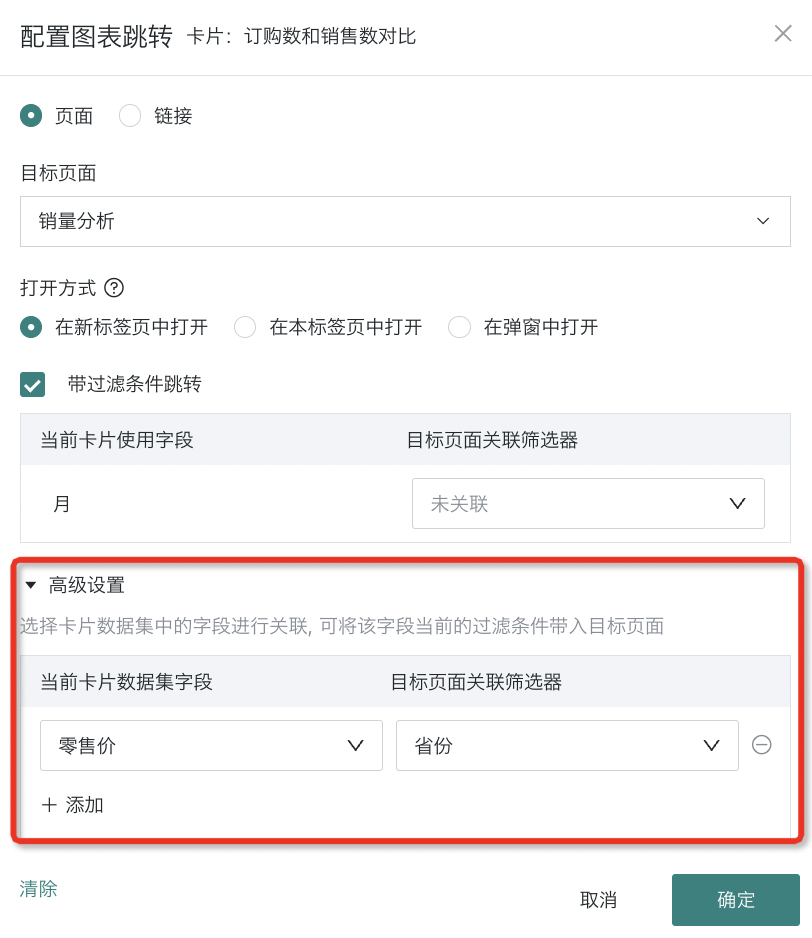Select the 链接 radio option
Screen dimensions: 812x938
130,115
